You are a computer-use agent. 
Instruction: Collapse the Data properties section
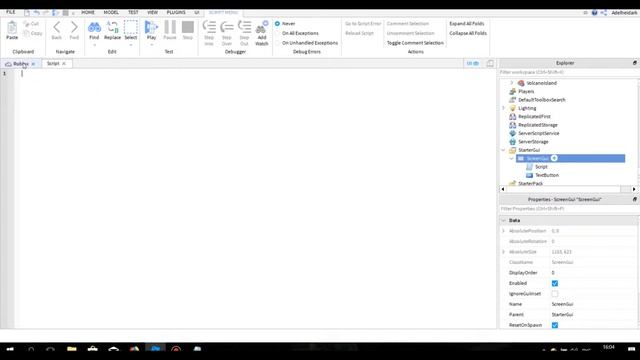pos(503,220)
